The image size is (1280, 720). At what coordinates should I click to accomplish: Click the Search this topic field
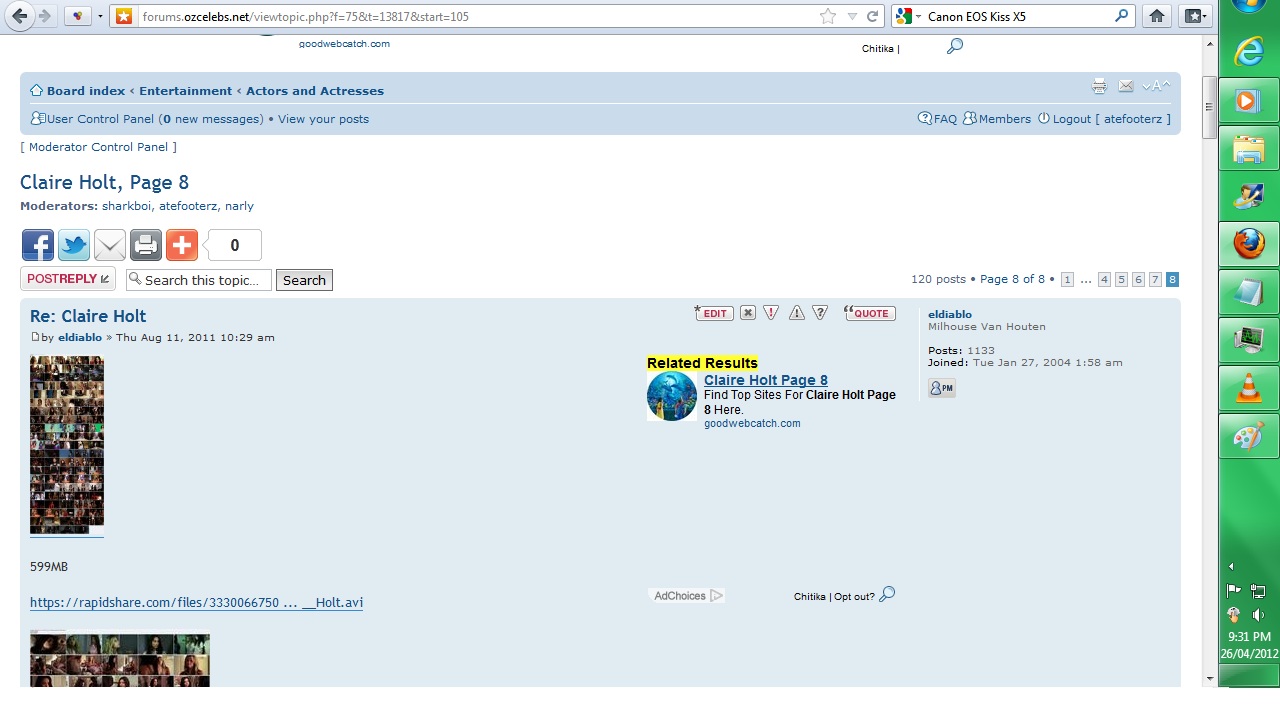tap(200, 280)
